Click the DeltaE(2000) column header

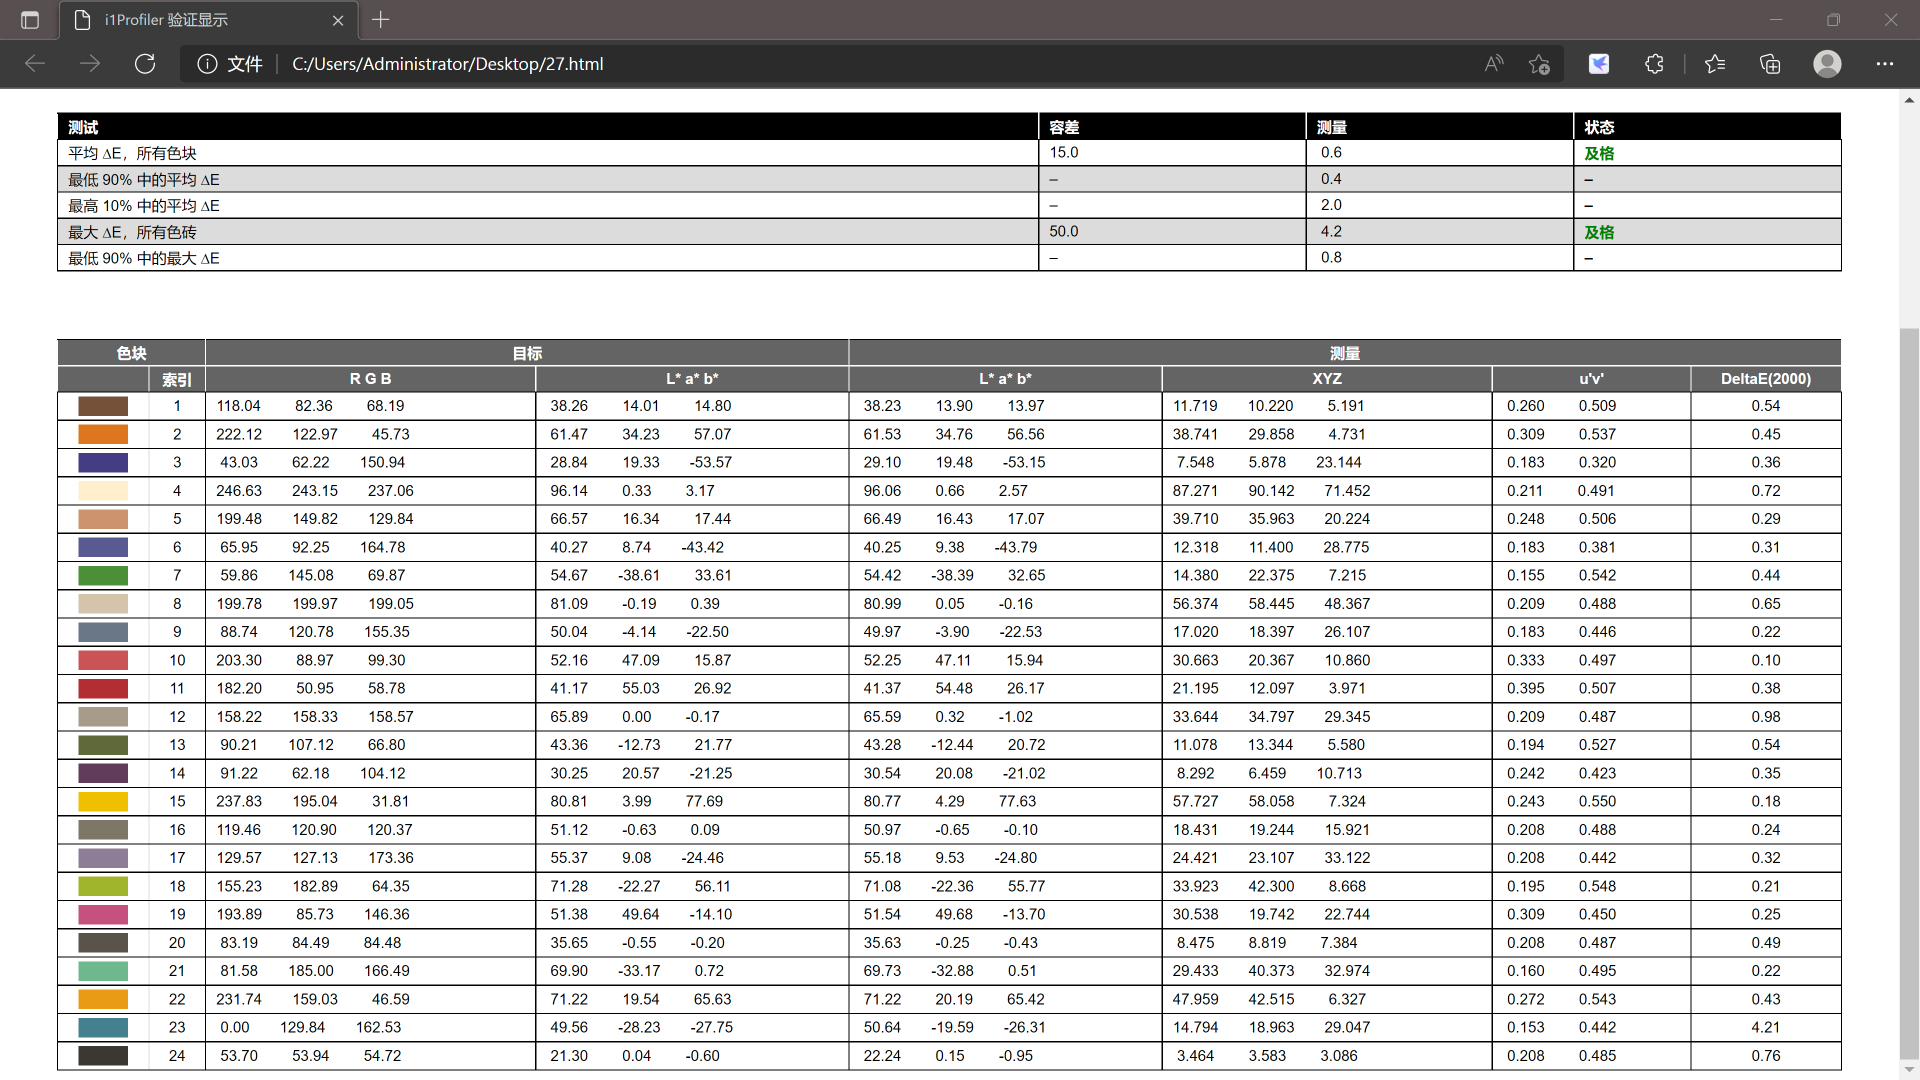pyautogui.click(x=1765, y=379)
